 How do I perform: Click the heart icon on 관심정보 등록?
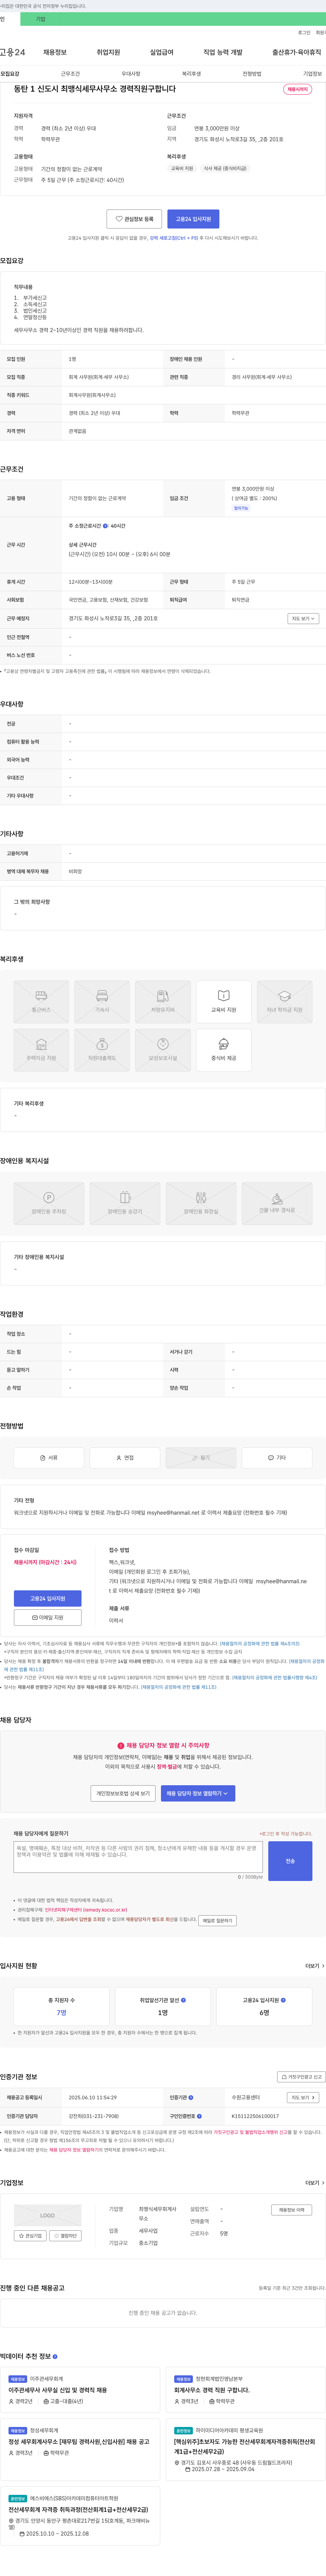click(119, 219)
